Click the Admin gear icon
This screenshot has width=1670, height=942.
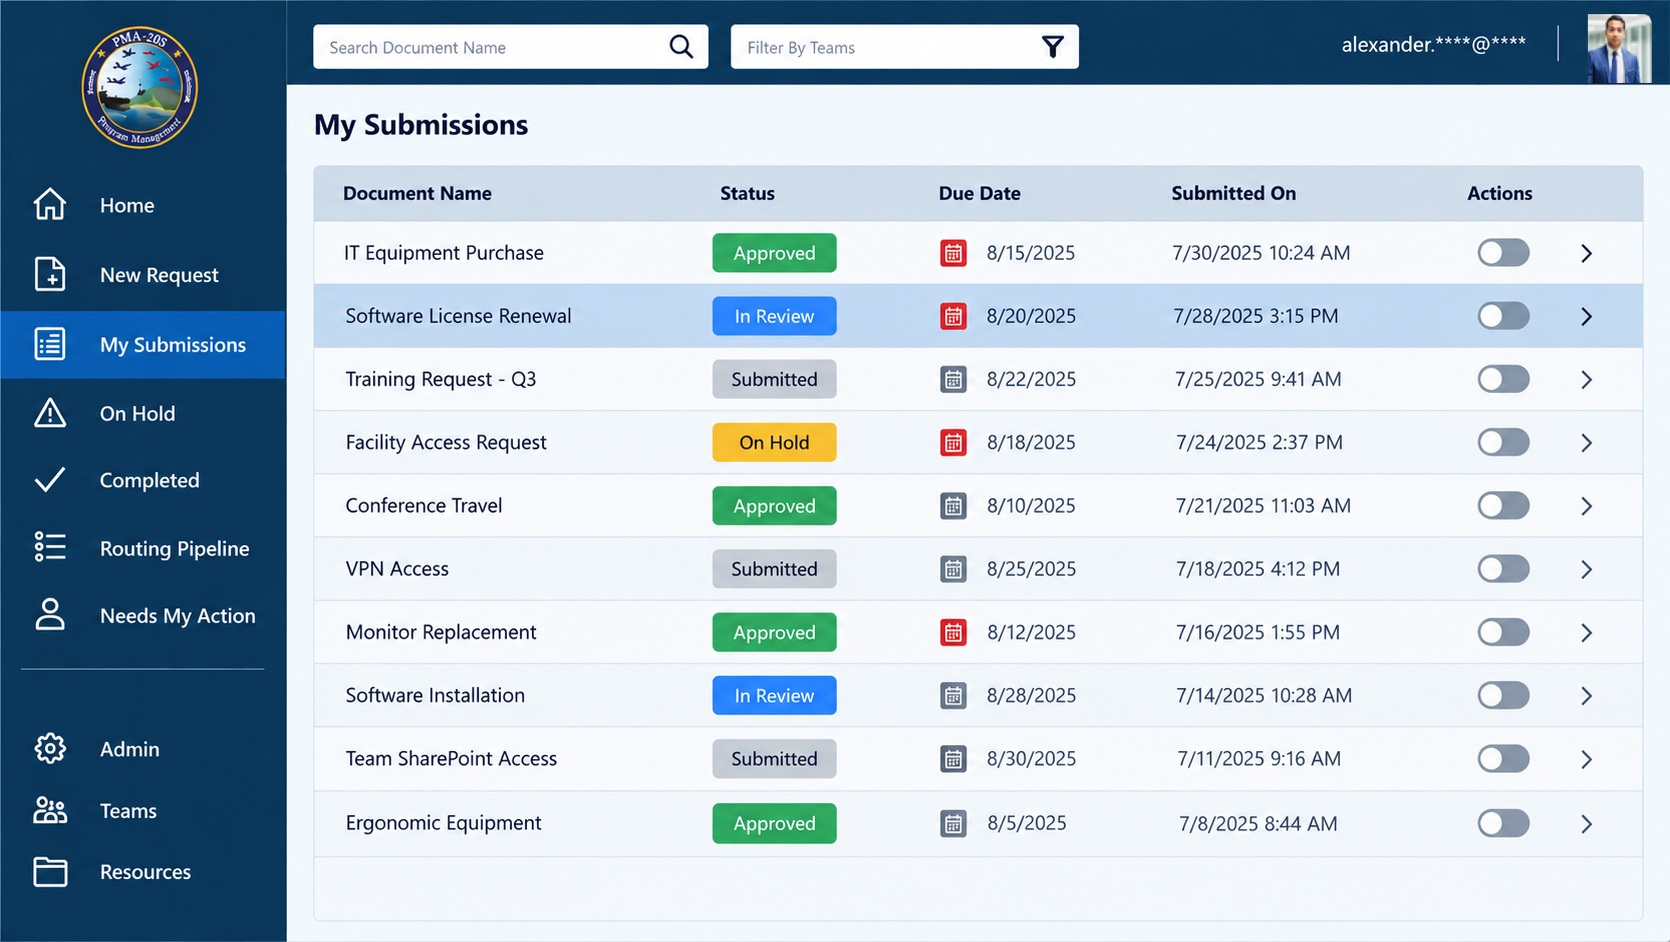[x=50, y=748]
